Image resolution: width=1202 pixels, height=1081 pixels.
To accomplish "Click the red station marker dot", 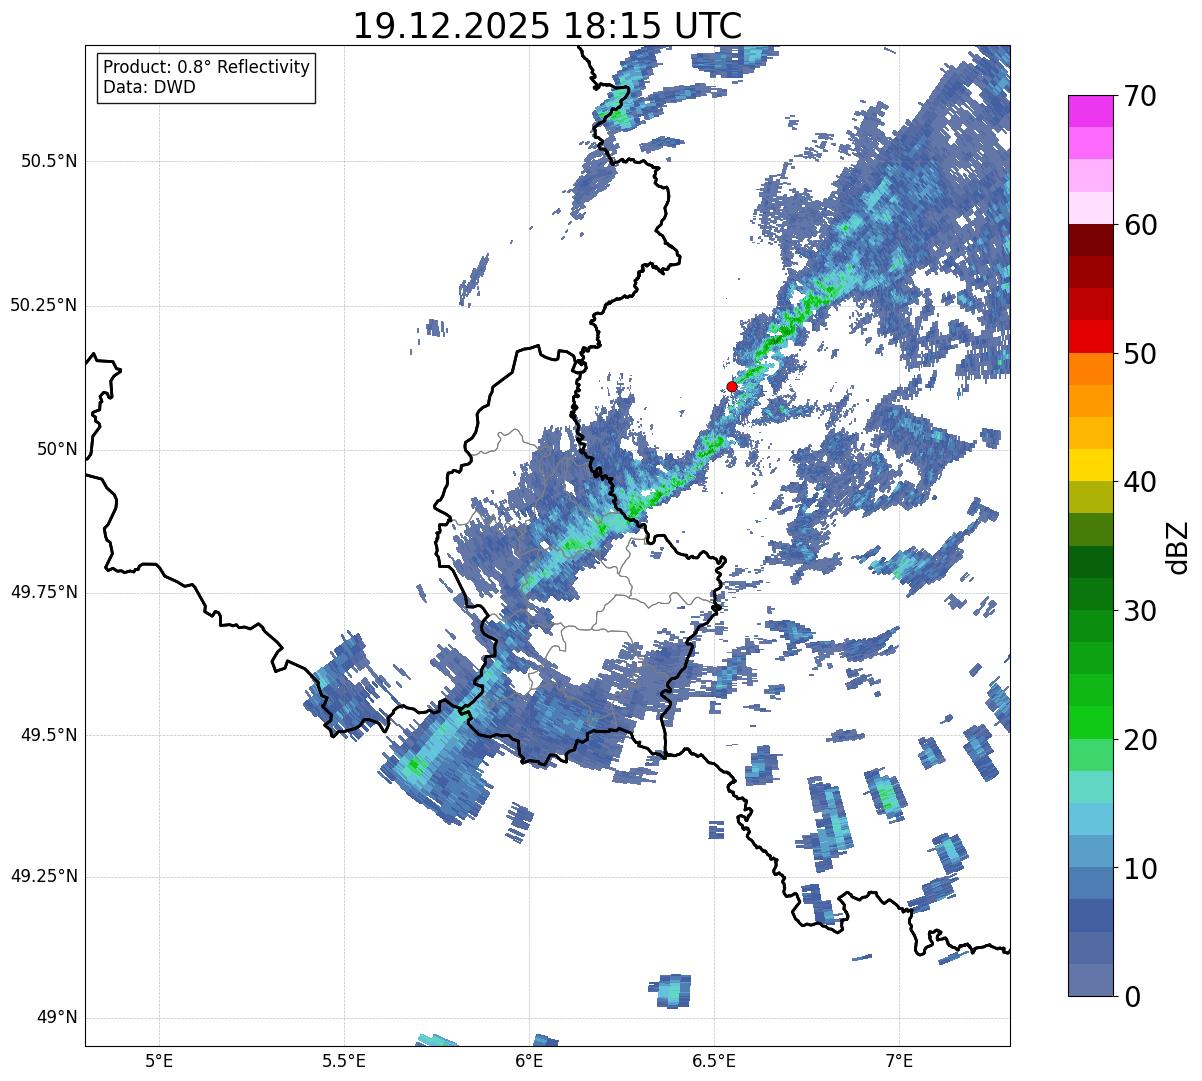I will click(x=732, y=386).
